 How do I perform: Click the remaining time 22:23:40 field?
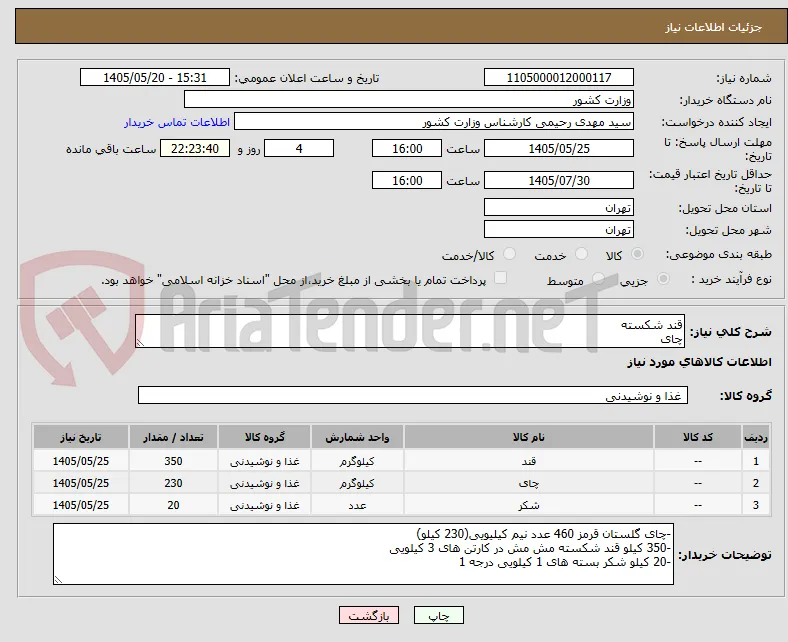click(x=194, y=149)
